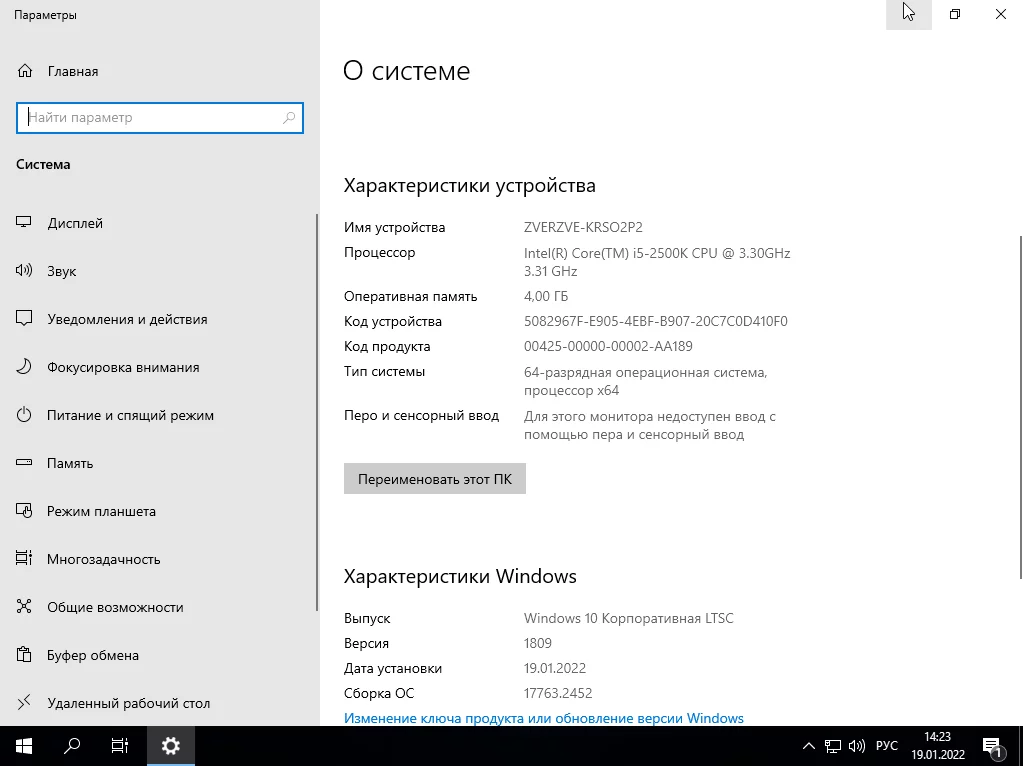Open Task View on the taskbar
The image size is (1023, 766).
pos(120,746)
